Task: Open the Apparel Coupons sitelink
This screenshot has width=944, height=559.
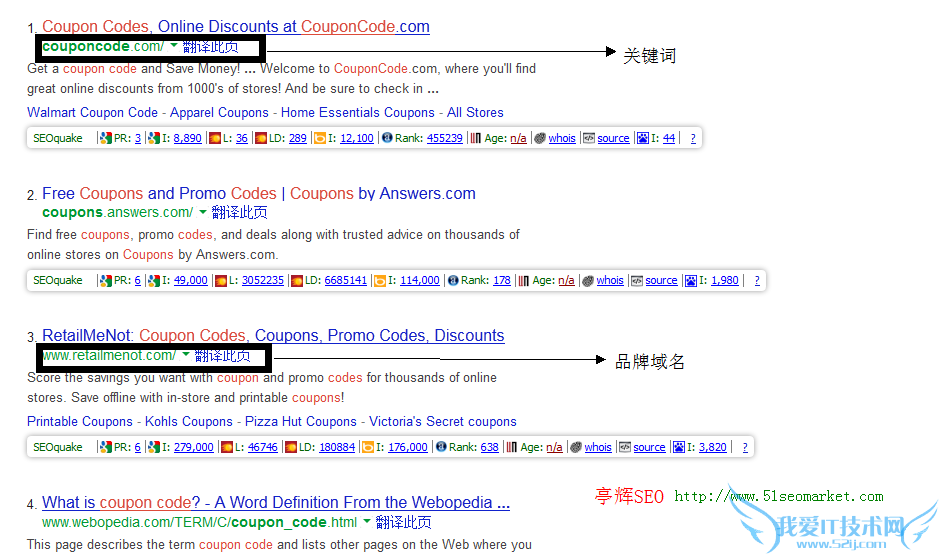Action: pos(219,113)
